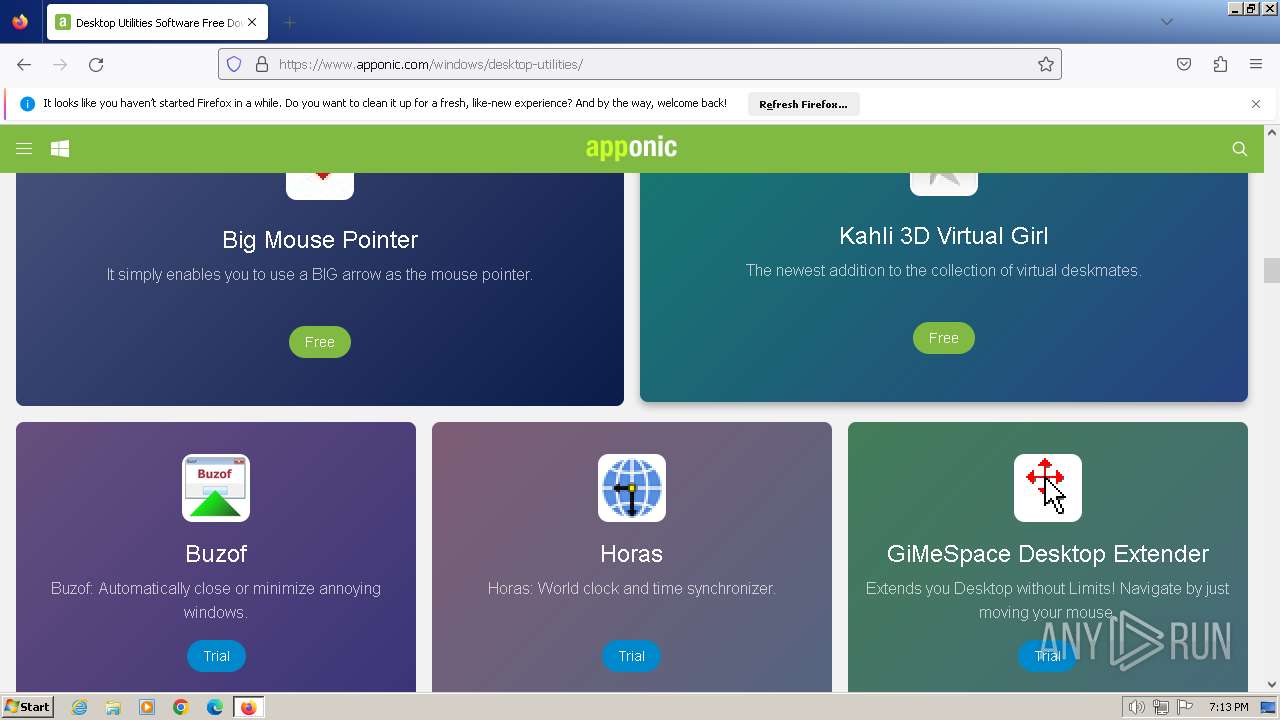Open the Big Mouse Pointer title link
The width and height of the screenshot is (1280, 720).
tap(320, 240)
